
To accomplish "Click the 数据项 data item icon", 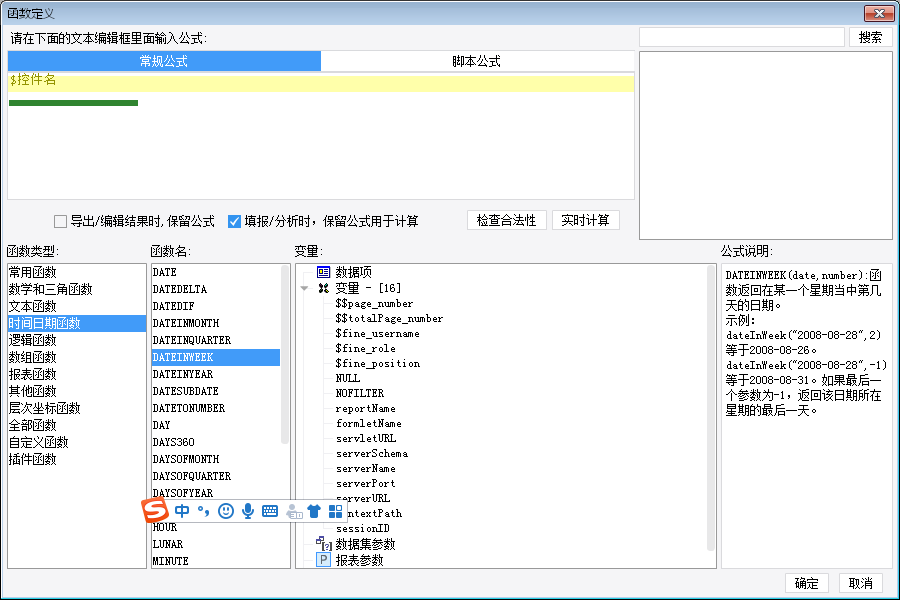I will tap(323, 272).
